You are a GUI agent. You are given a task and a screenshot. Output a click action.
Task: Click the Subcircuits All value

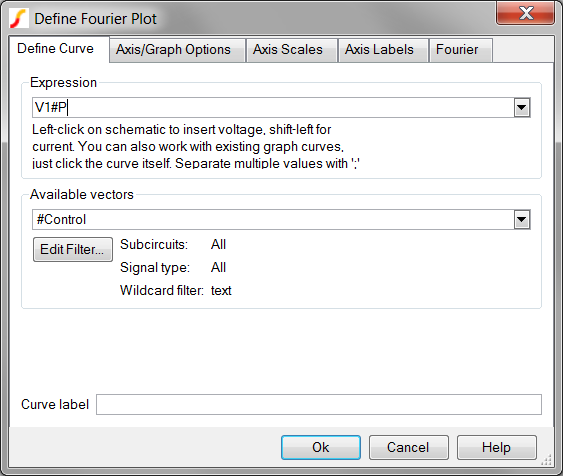(x=218, y=244)
